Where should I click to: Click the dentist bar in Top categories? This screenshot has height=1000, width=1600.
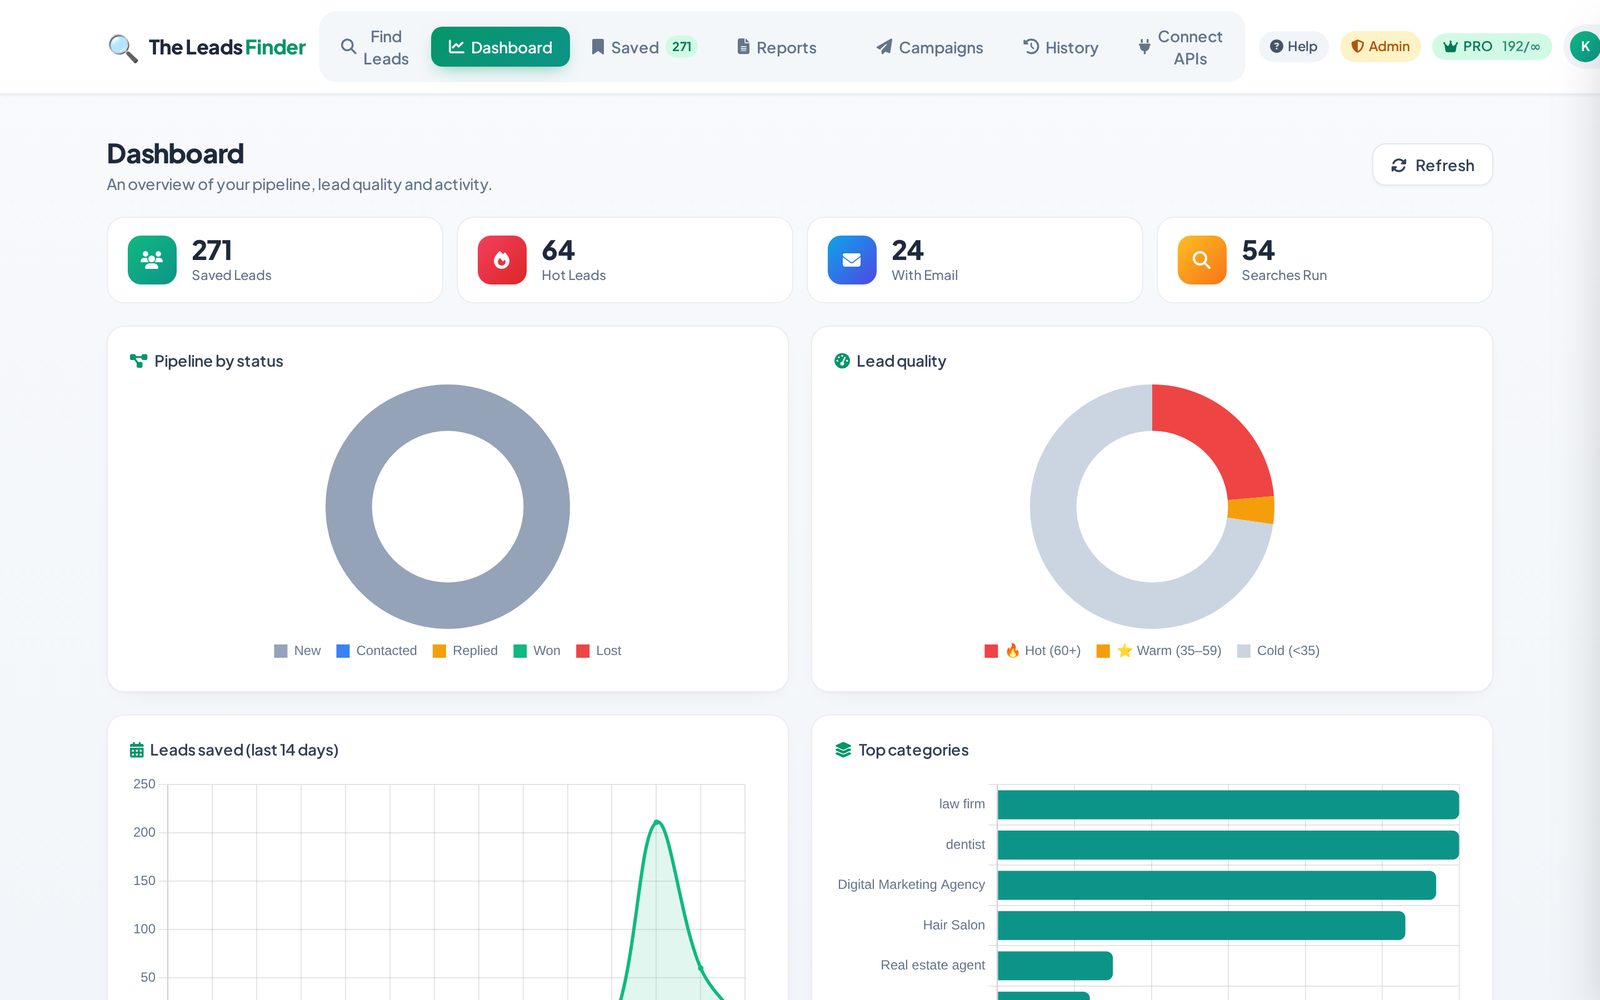pos(1228,845)
